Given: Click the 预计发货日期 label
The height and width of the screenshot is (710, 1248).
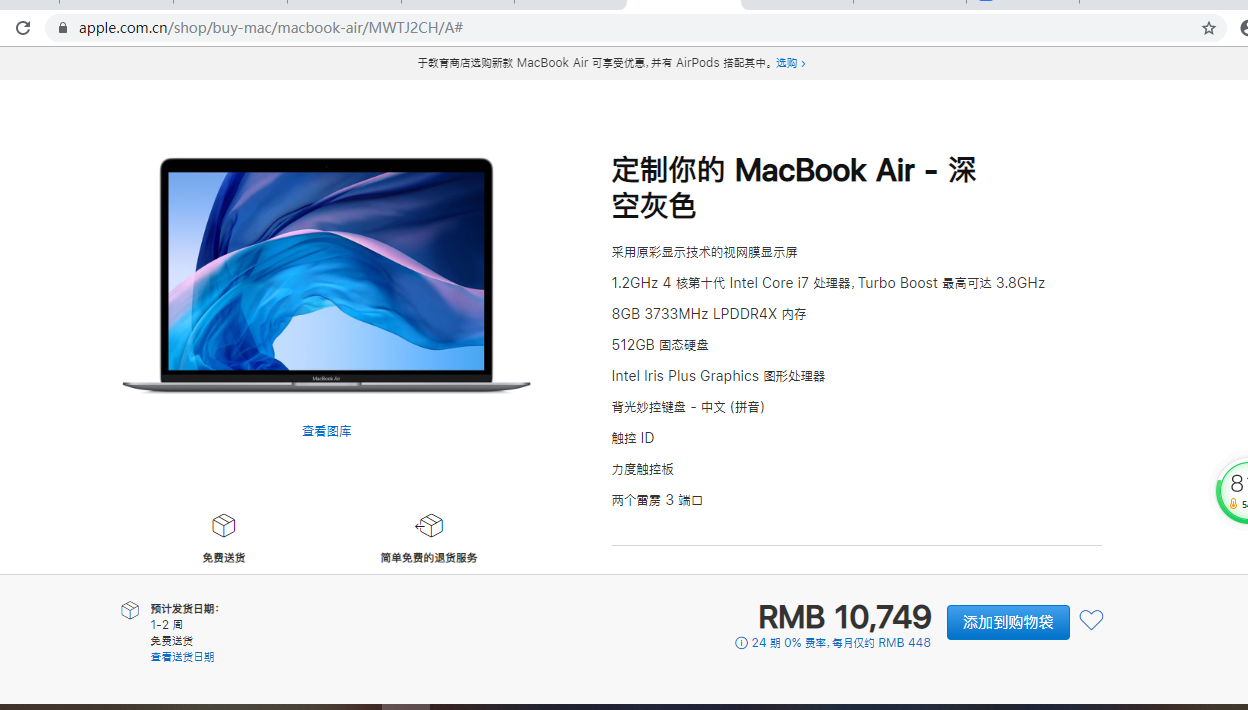Looking at the screenshot, I should (x=184, y=609).
